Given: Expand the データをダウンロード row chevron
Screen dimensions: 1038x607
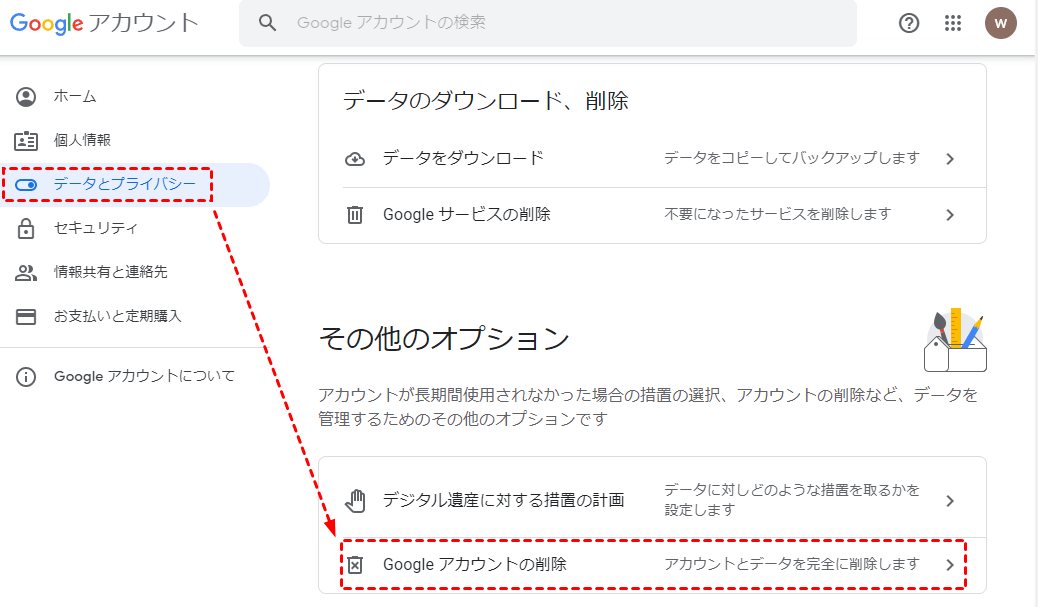Looking at the screenshot, I should click(x=950, y=159).
